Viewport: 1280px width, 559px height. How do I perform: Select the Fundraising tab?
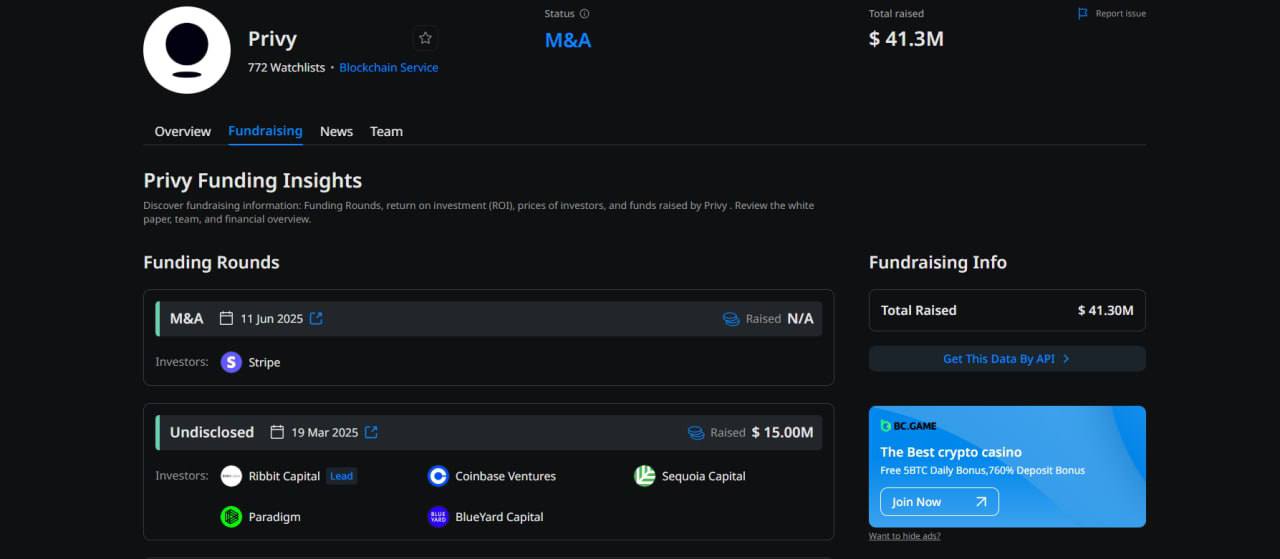point(265,131)
